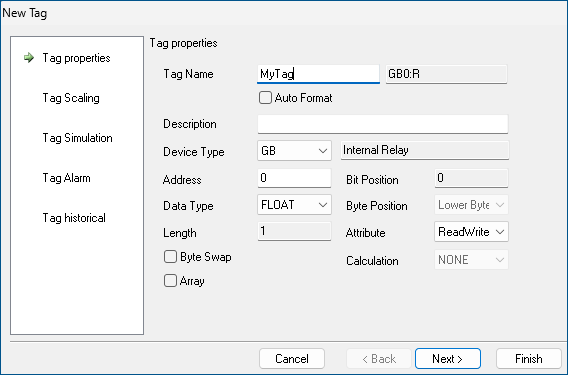Image resolution: width=568 pixels, height=375 pixels.
Task: Enable the Auto Format checkbox
Action: tap(265, 98)
